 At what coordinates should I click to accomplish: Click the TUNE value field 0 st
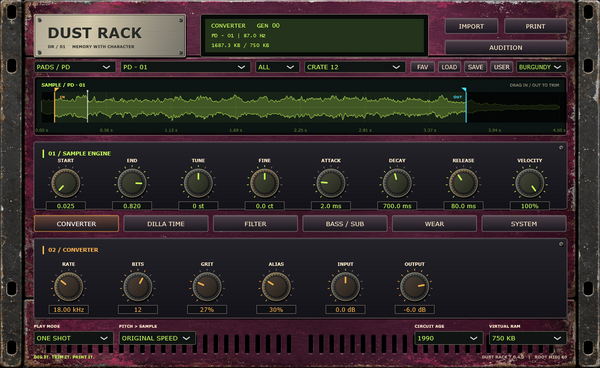(x=198, y=206)
